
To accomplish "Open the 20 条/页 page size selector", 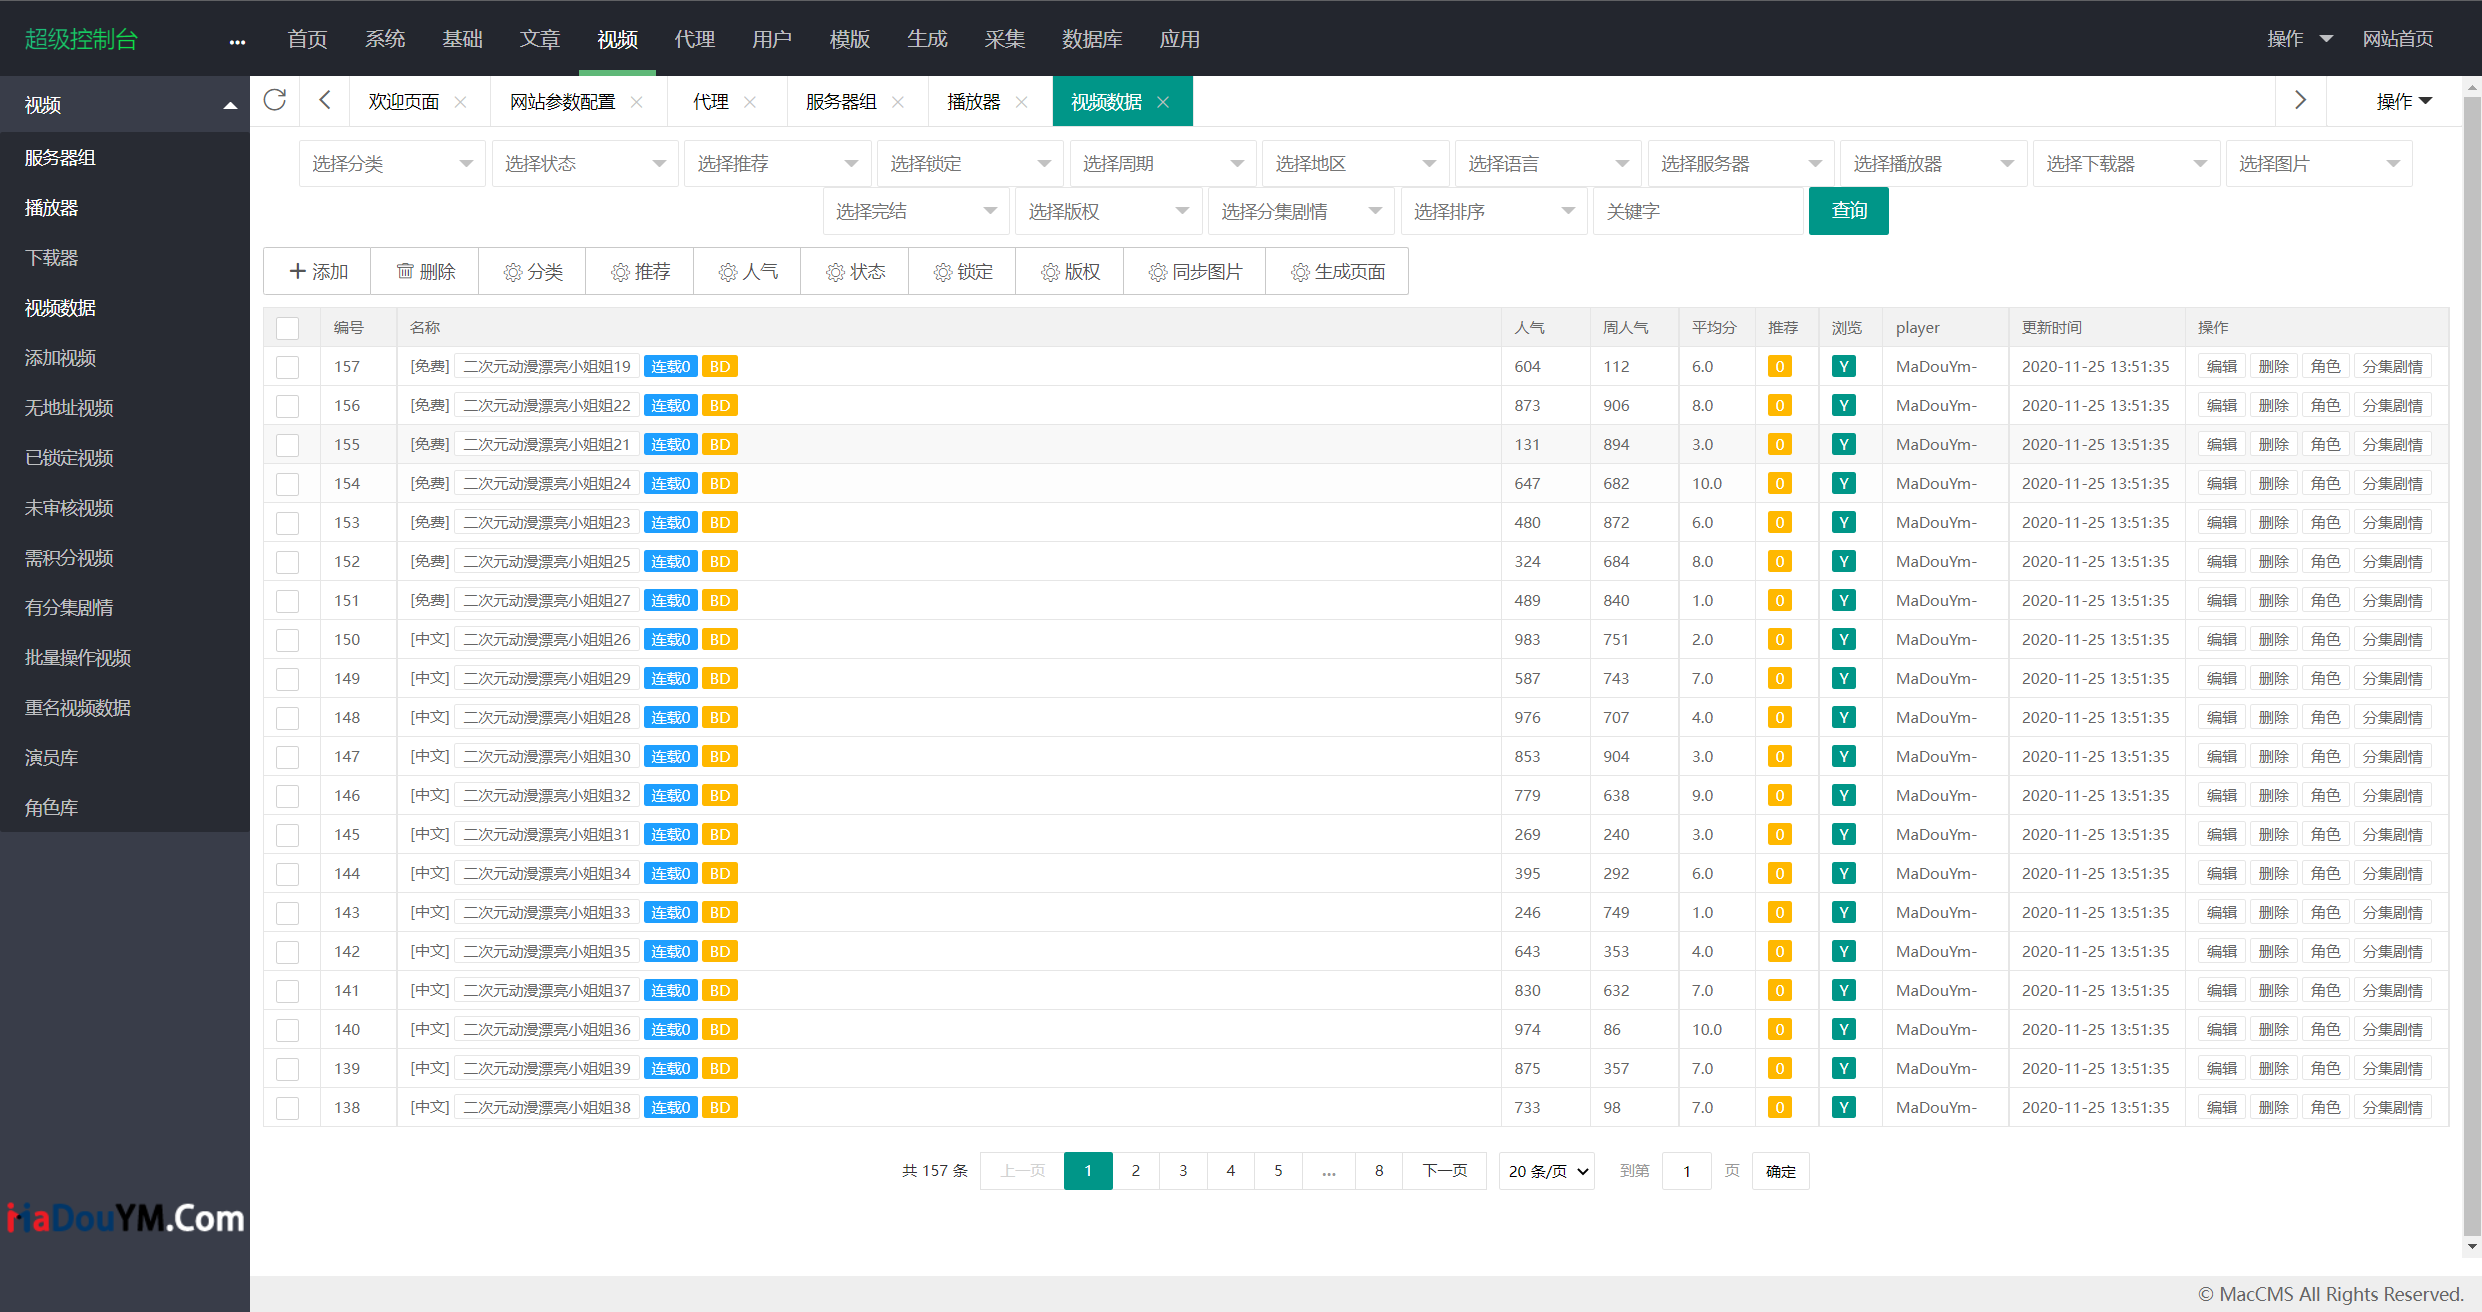I will point(1547,1171).
